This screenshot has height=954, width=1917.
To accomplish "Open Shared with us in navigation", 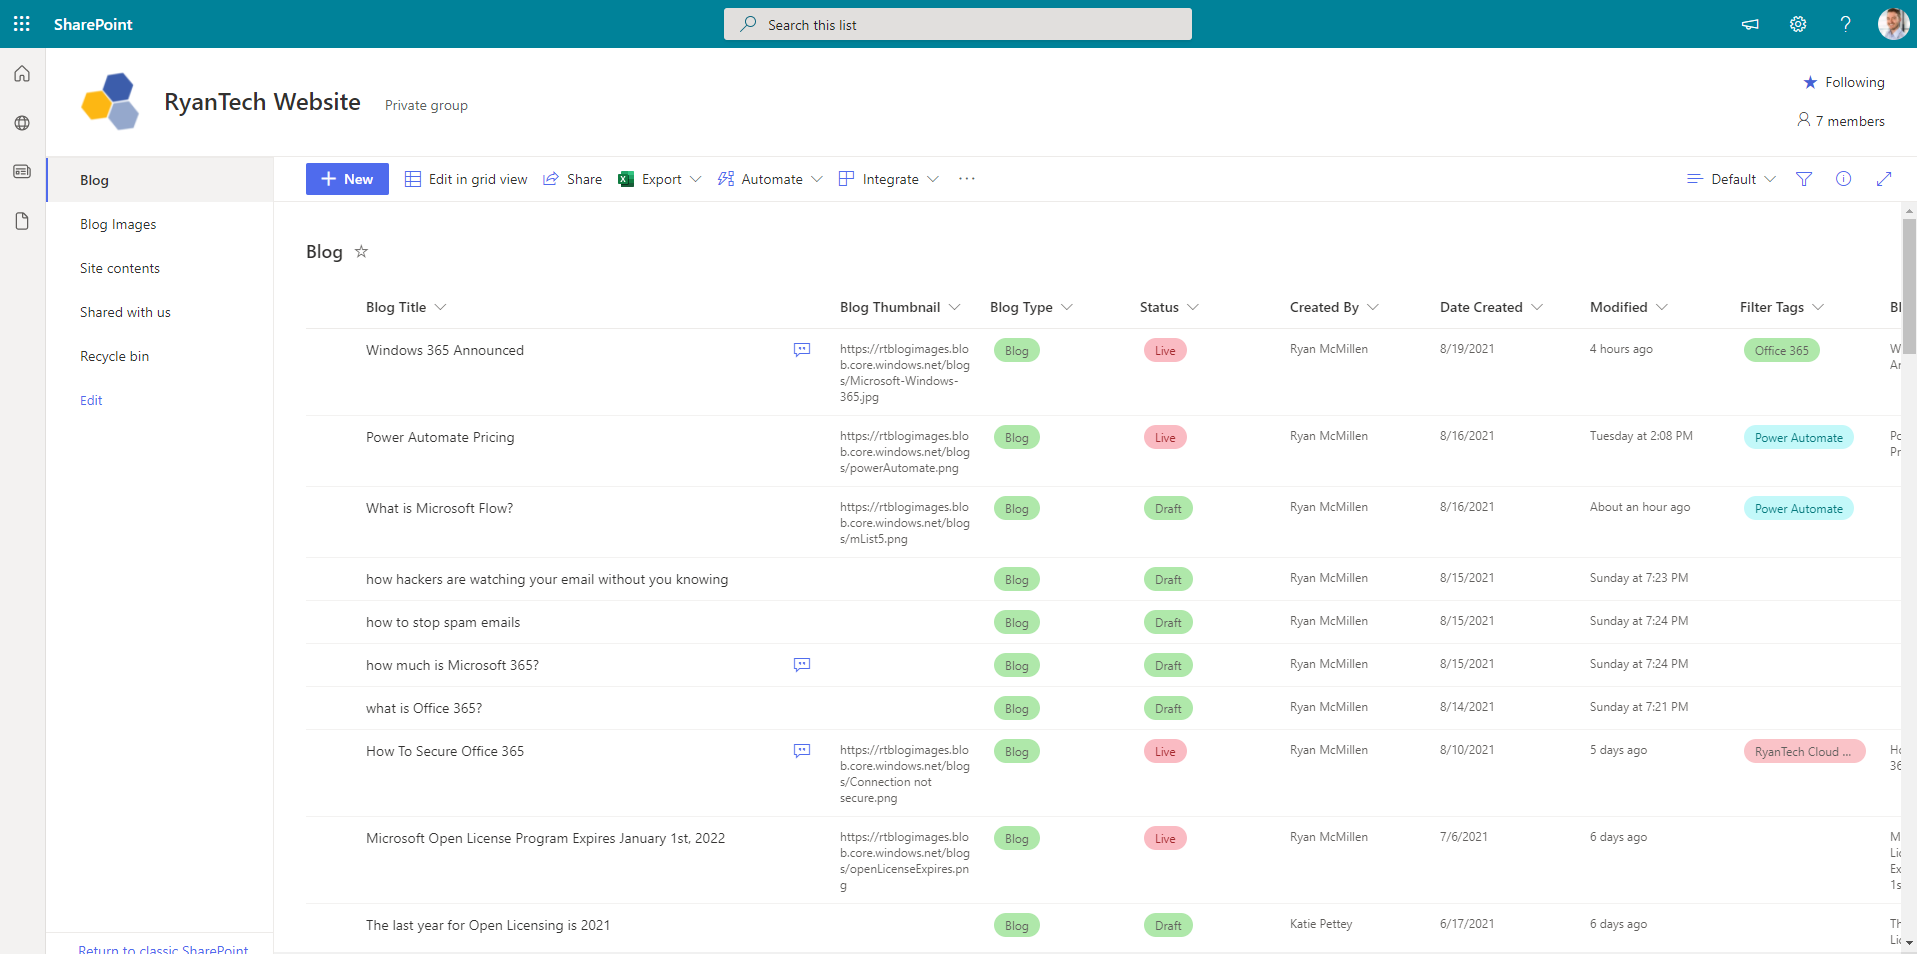I will coord(125,312).
